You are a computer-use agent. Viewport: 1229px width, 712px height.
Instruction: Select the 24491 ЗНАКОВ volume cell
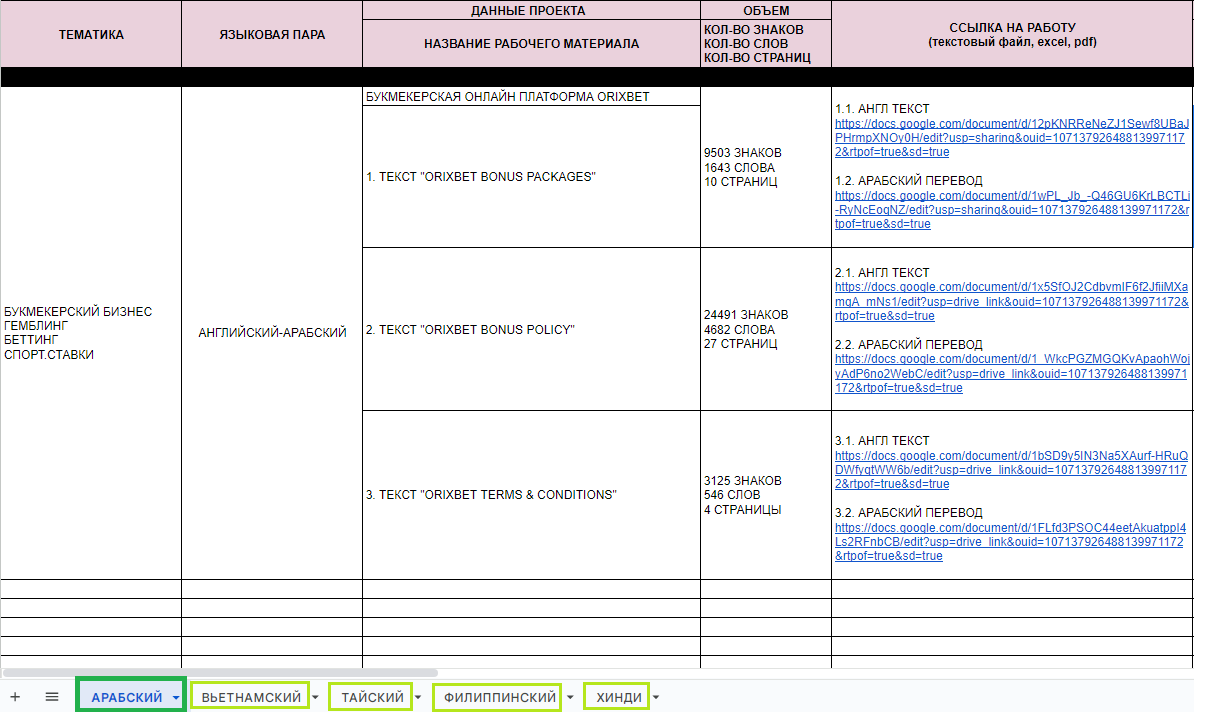[x=766, y=329]
